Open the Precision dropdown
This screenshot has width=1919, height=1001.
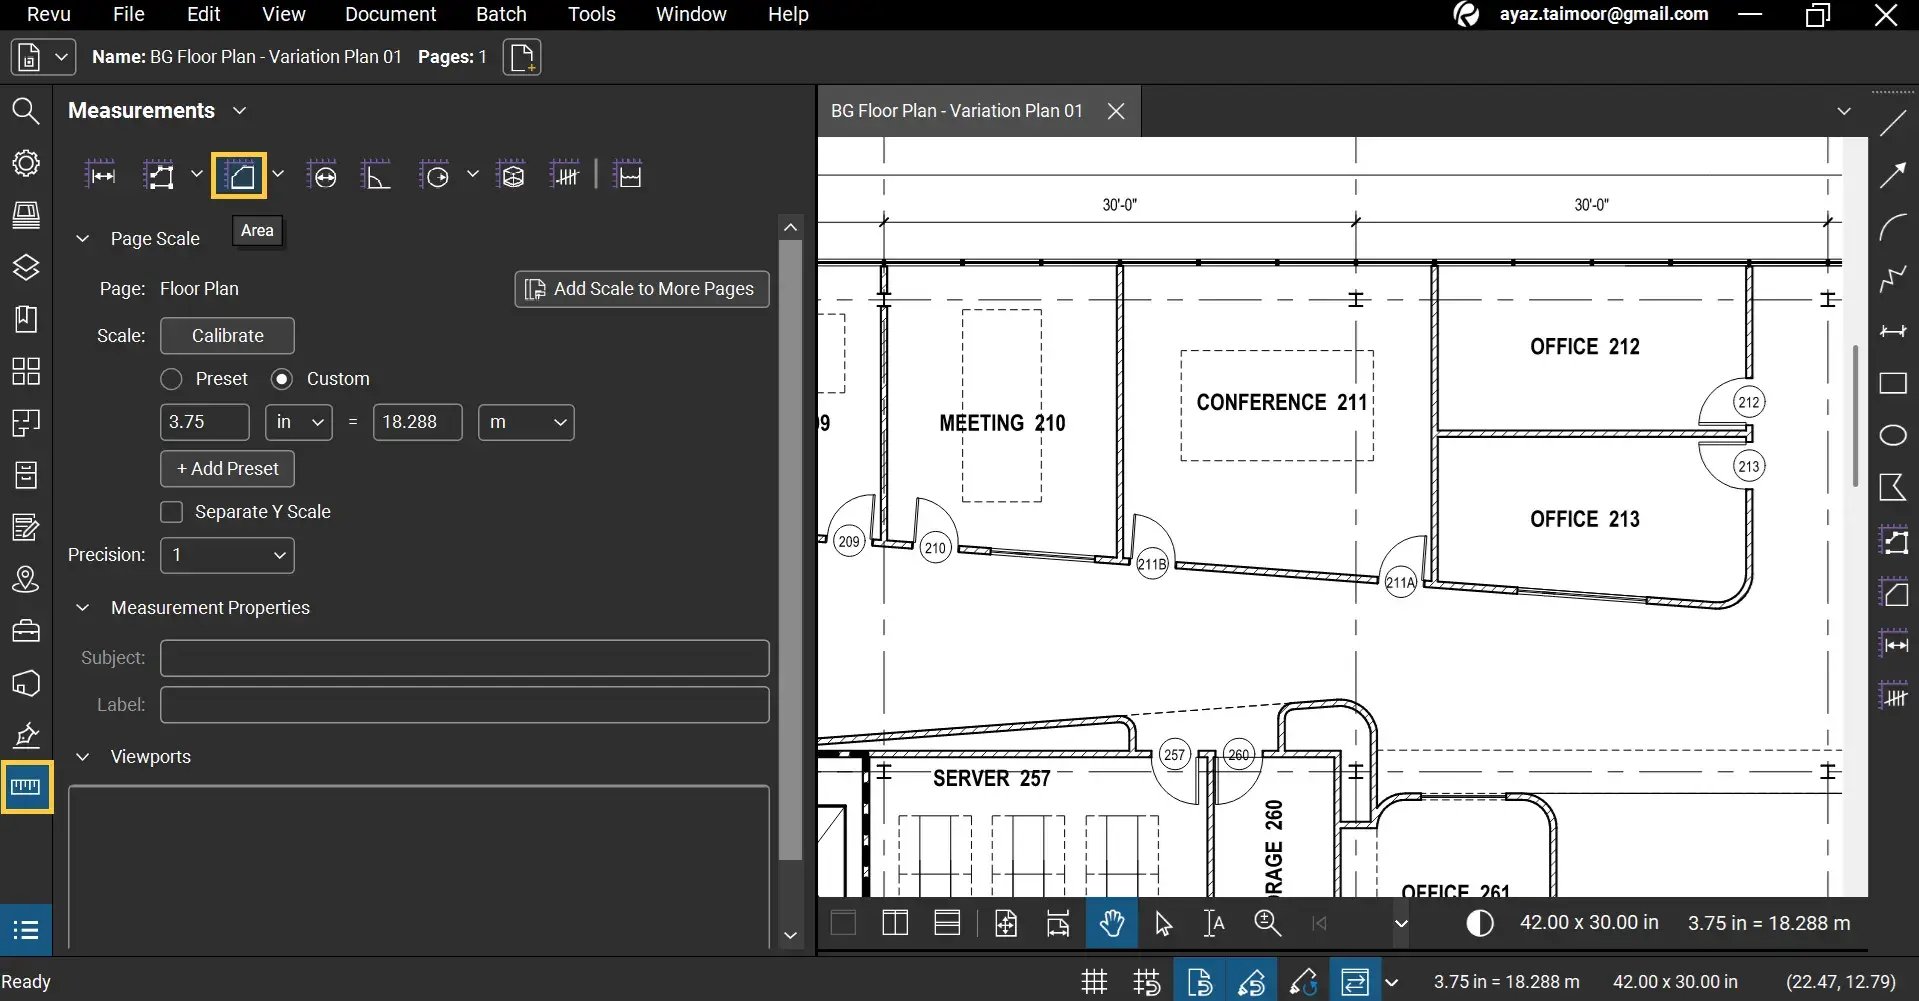click(x=227, y=555)
